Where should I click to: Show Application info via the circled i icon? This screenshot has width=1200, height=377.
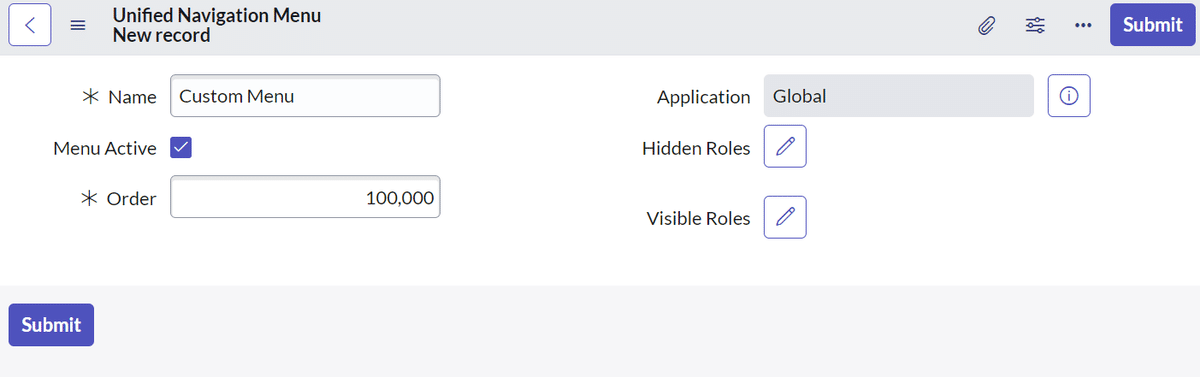pyautogui.click(x=1069, y=96)
